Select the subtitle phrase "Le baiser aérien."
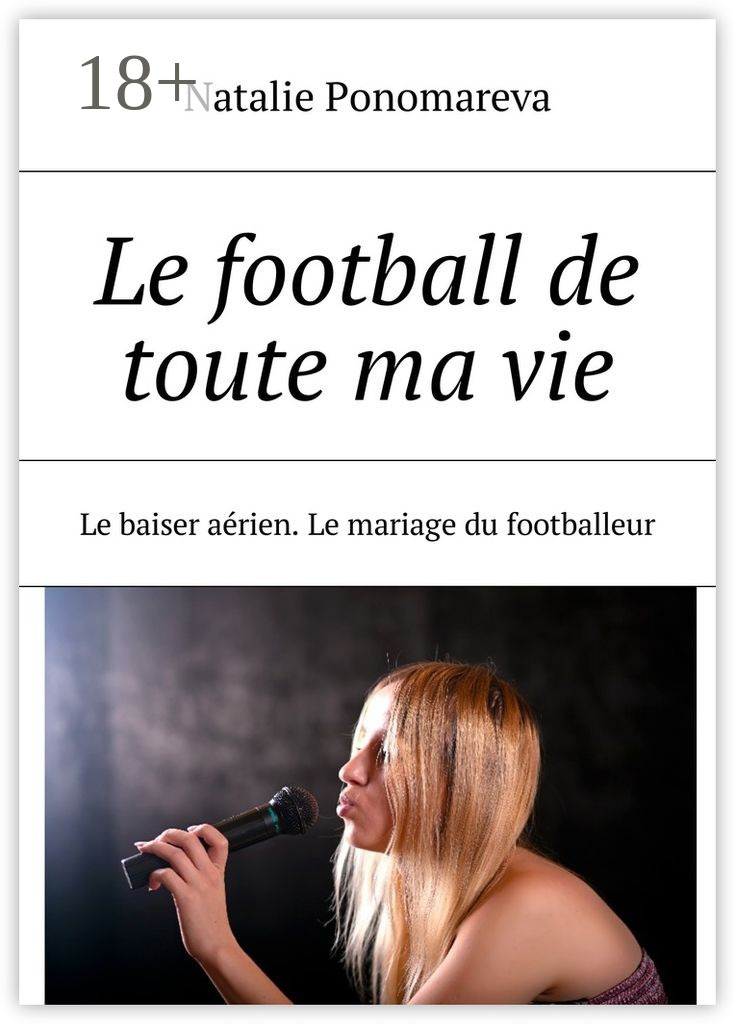This screenshot has height=1024, width=735. 189,526
